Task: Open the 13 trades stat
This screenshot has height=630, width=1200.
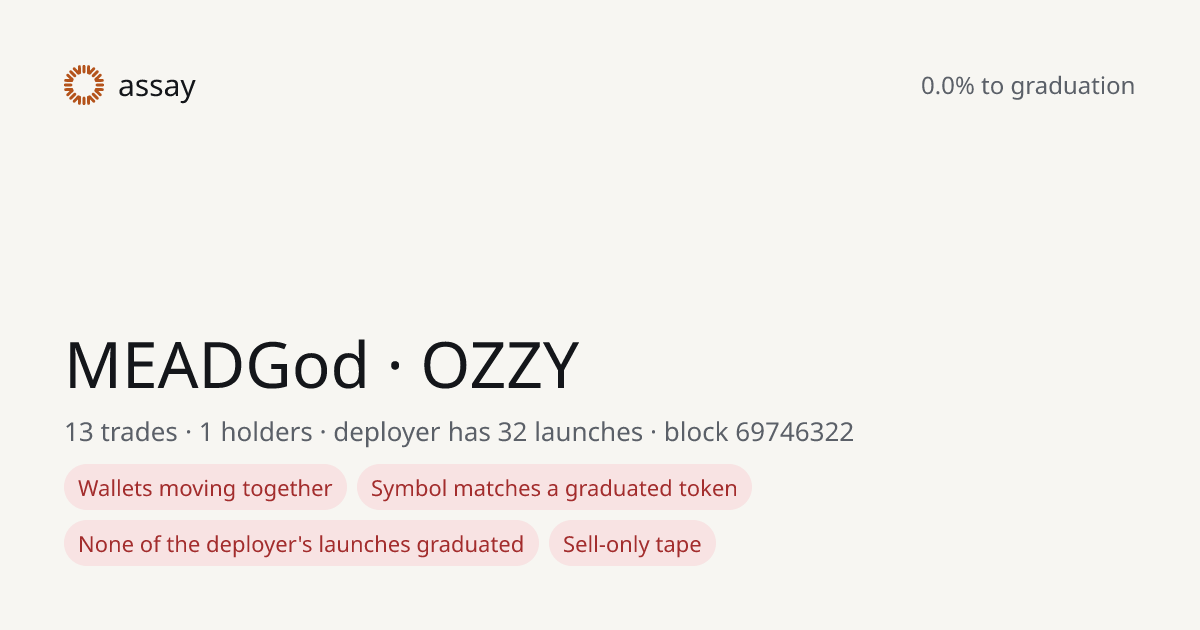Action: coord(121,432)
